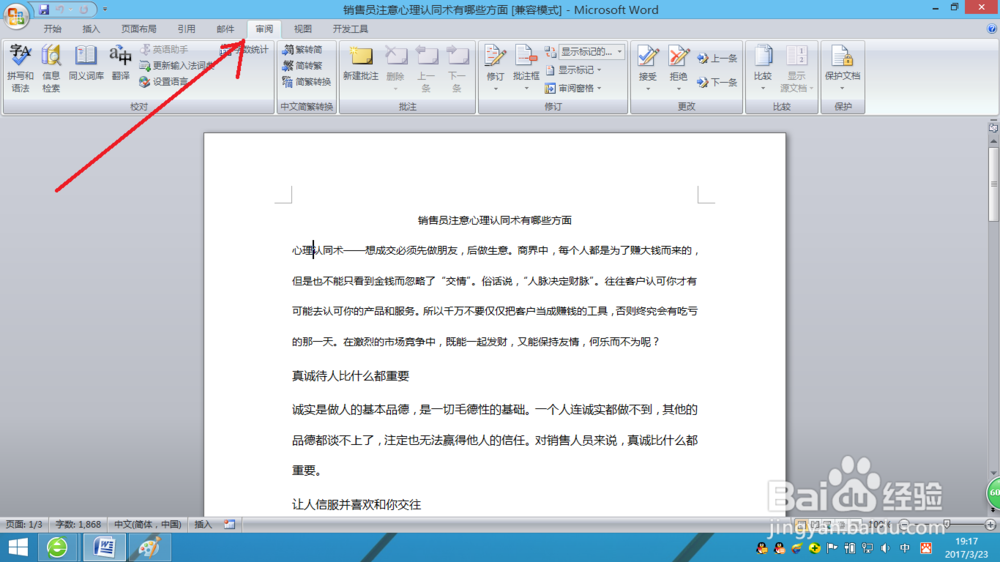Toggle 插入 overtype mode in status bar
Viewport: 1000px width, 562px height.
pos(203,524)
